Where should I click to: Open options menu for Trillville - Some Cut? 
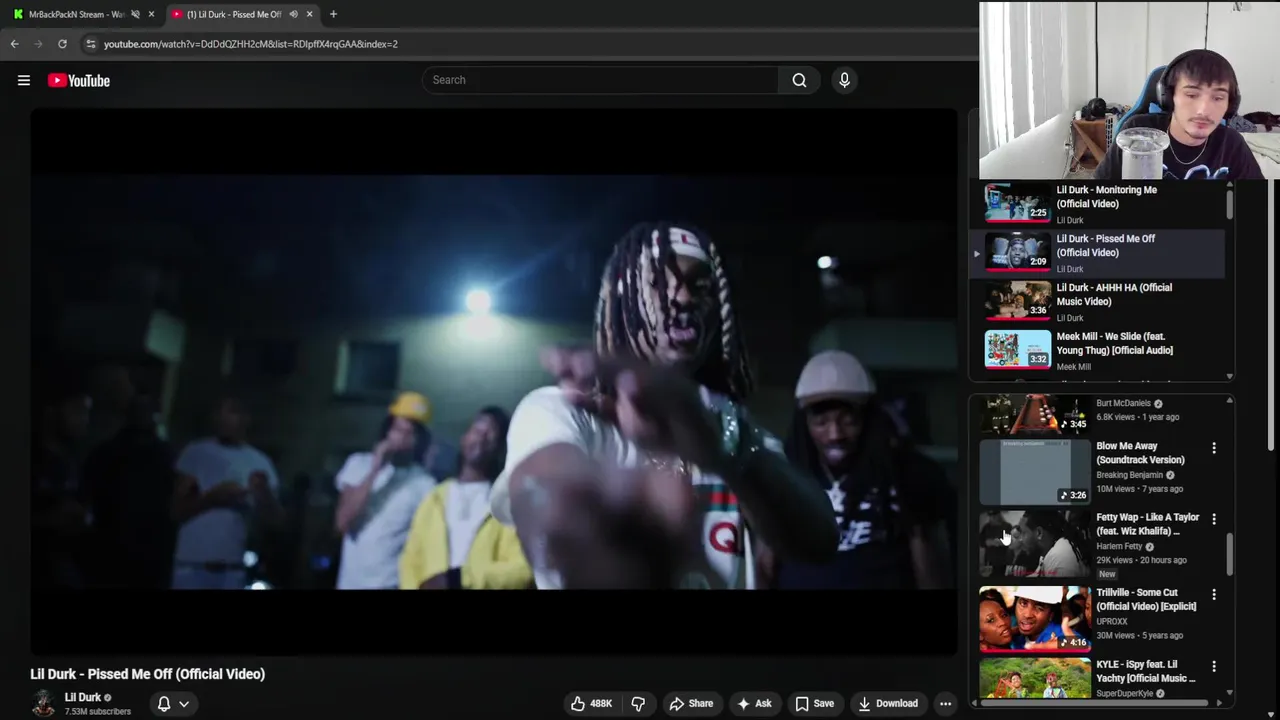coord(1214,594)
